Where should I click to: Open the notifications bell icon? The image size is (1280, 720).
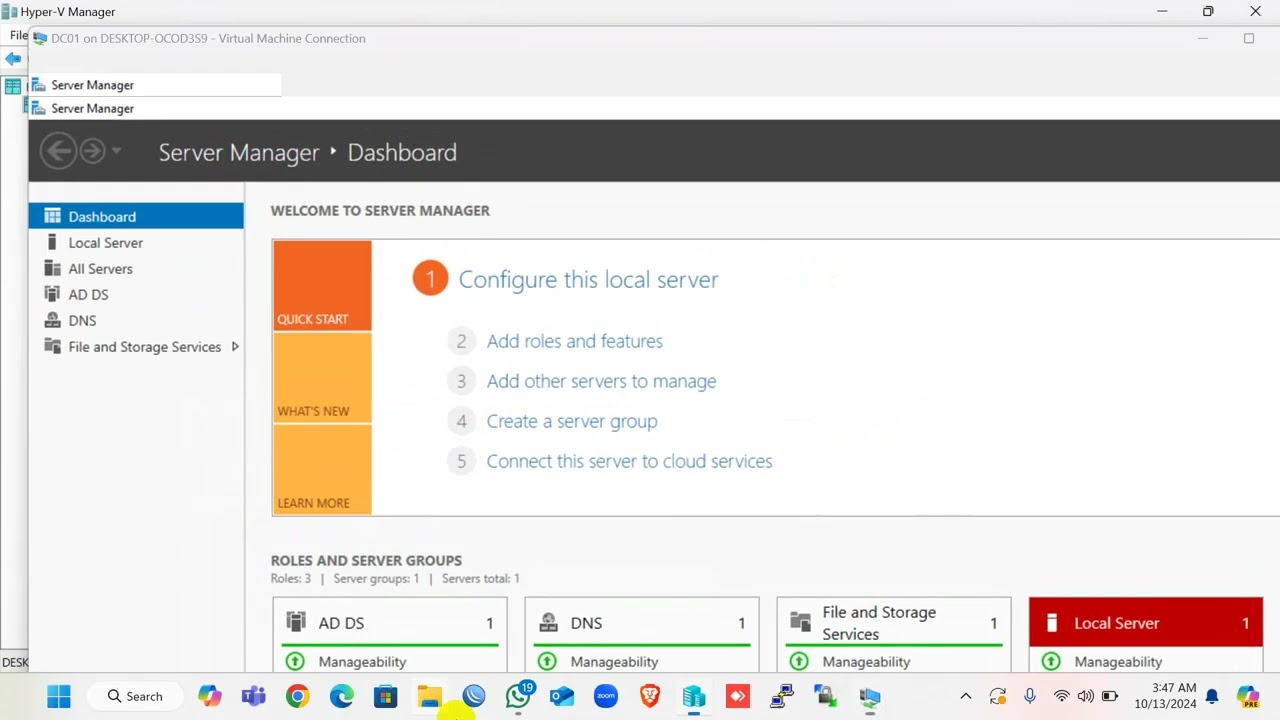1212,696
